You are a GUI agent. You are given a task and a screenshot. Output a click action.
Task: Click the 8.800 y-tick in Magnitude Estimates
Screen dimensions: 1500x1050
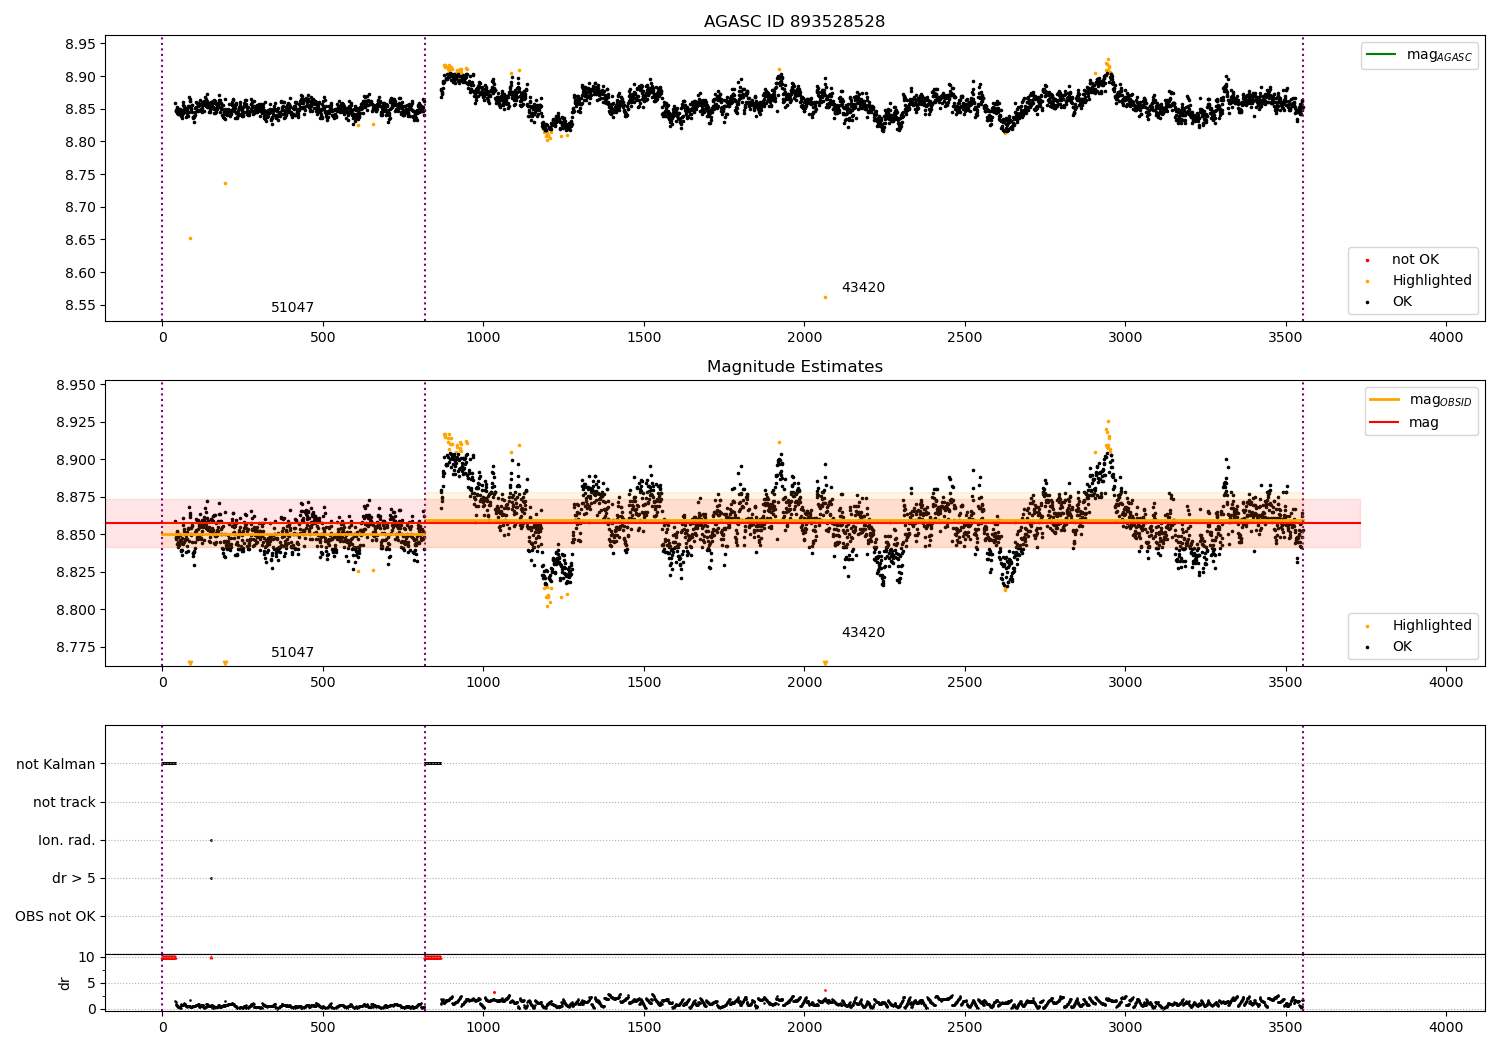tap(75, 611)
